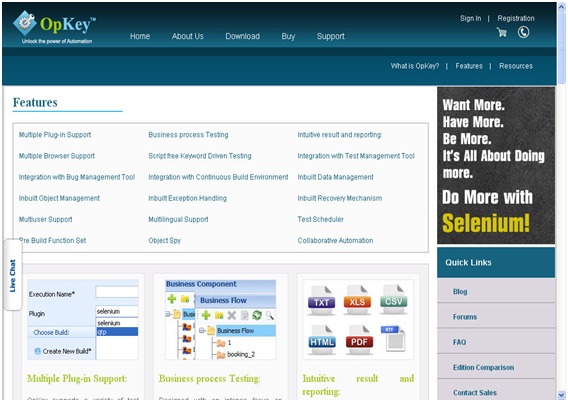Click the Multiple Plug-in Support screenshot thumbnail
Screen dimensions: 568x402
click(x=83, y=319)
